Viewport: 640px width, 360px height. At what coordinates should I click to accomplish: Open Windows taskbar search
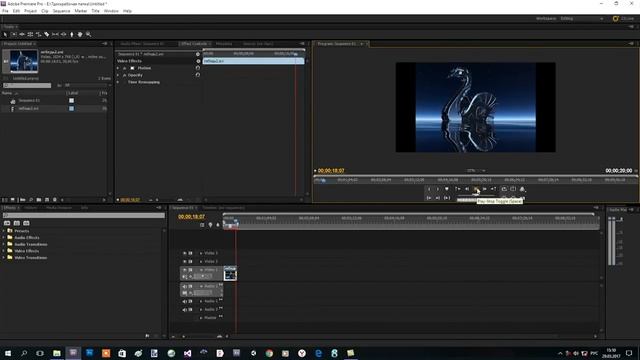click(24, 353)
